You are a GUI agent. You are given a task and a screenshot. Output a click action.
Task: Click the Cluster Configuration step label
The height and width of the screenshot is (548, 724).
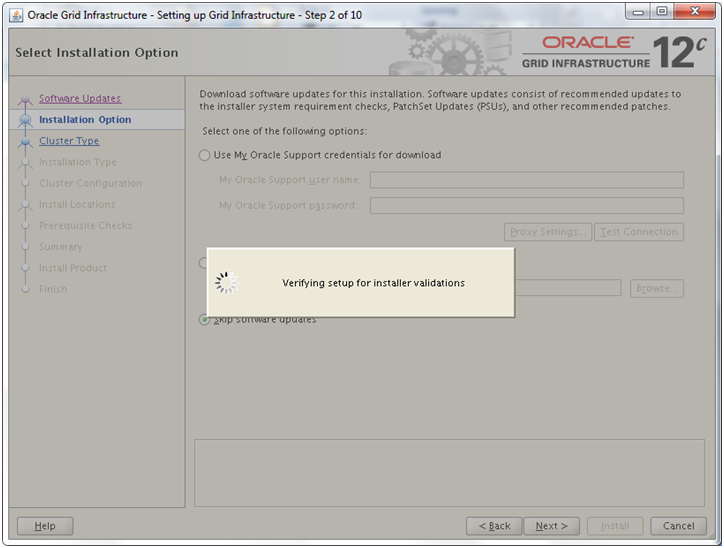(90, 183)
